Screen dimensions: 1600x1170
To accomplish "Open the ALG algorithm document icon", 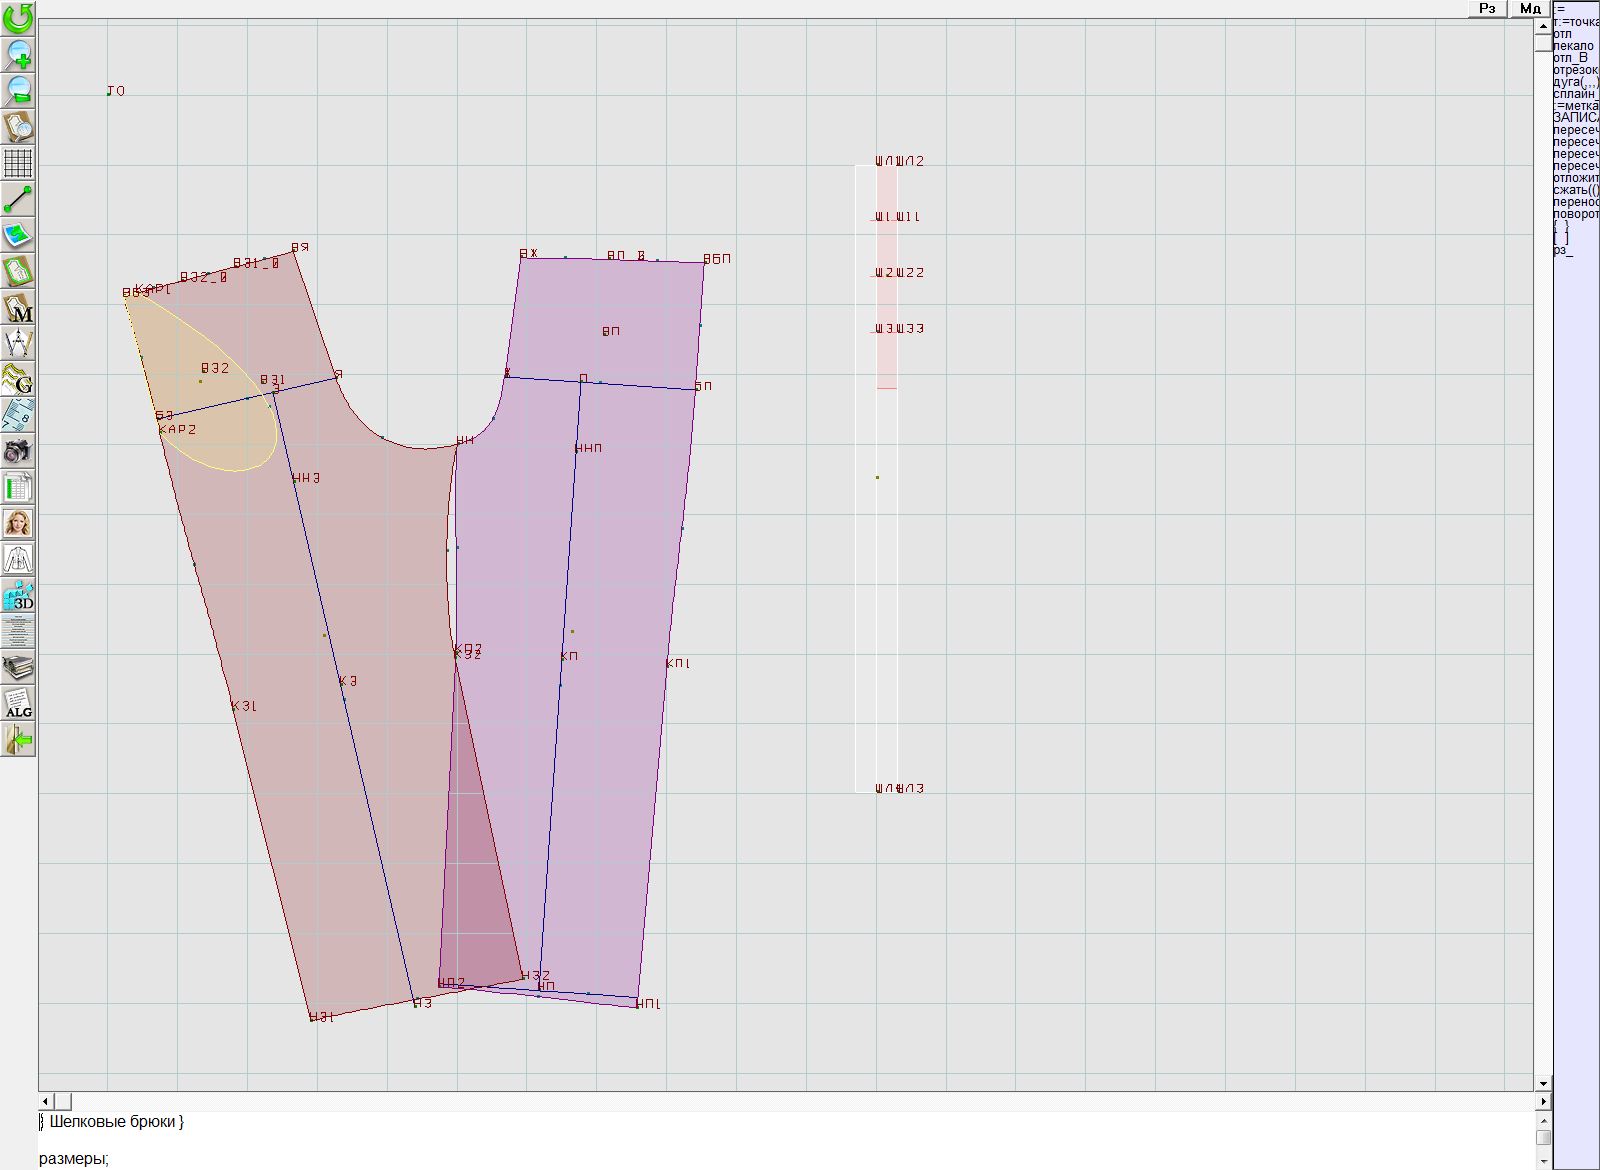I will (18, 704).
